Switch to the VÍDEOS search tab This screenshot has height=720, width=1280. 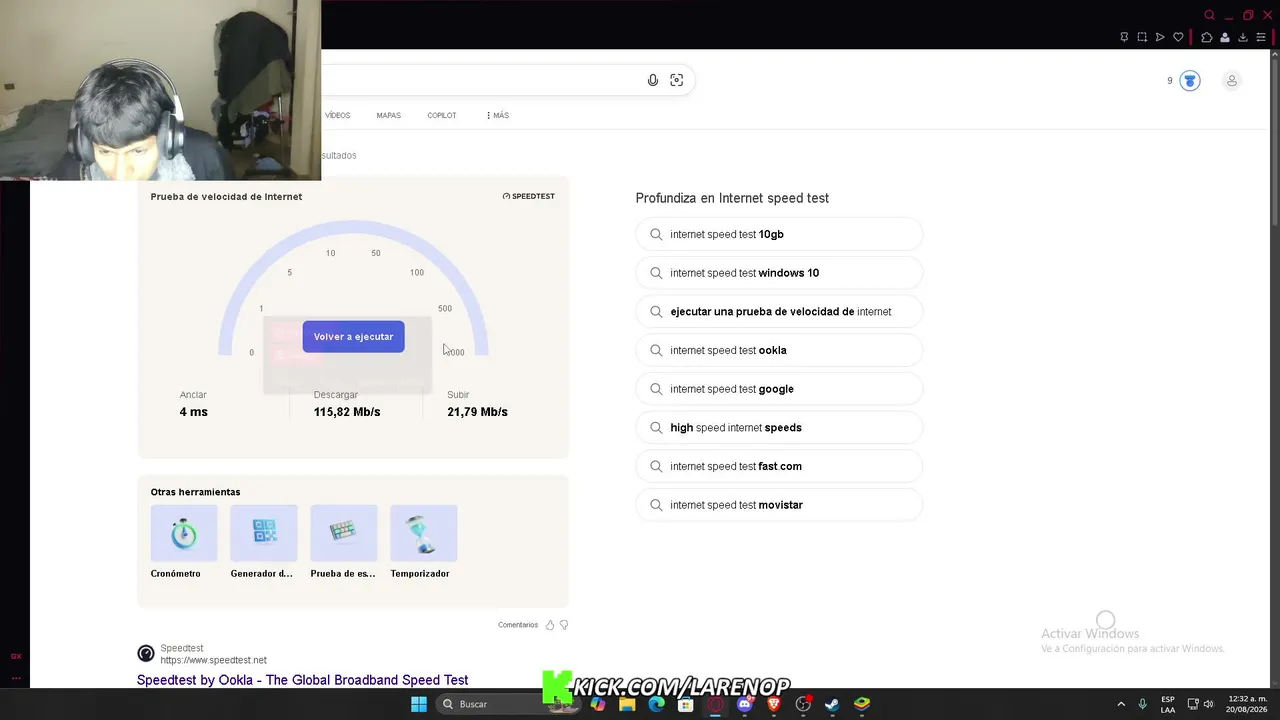(x=338, y=115)
